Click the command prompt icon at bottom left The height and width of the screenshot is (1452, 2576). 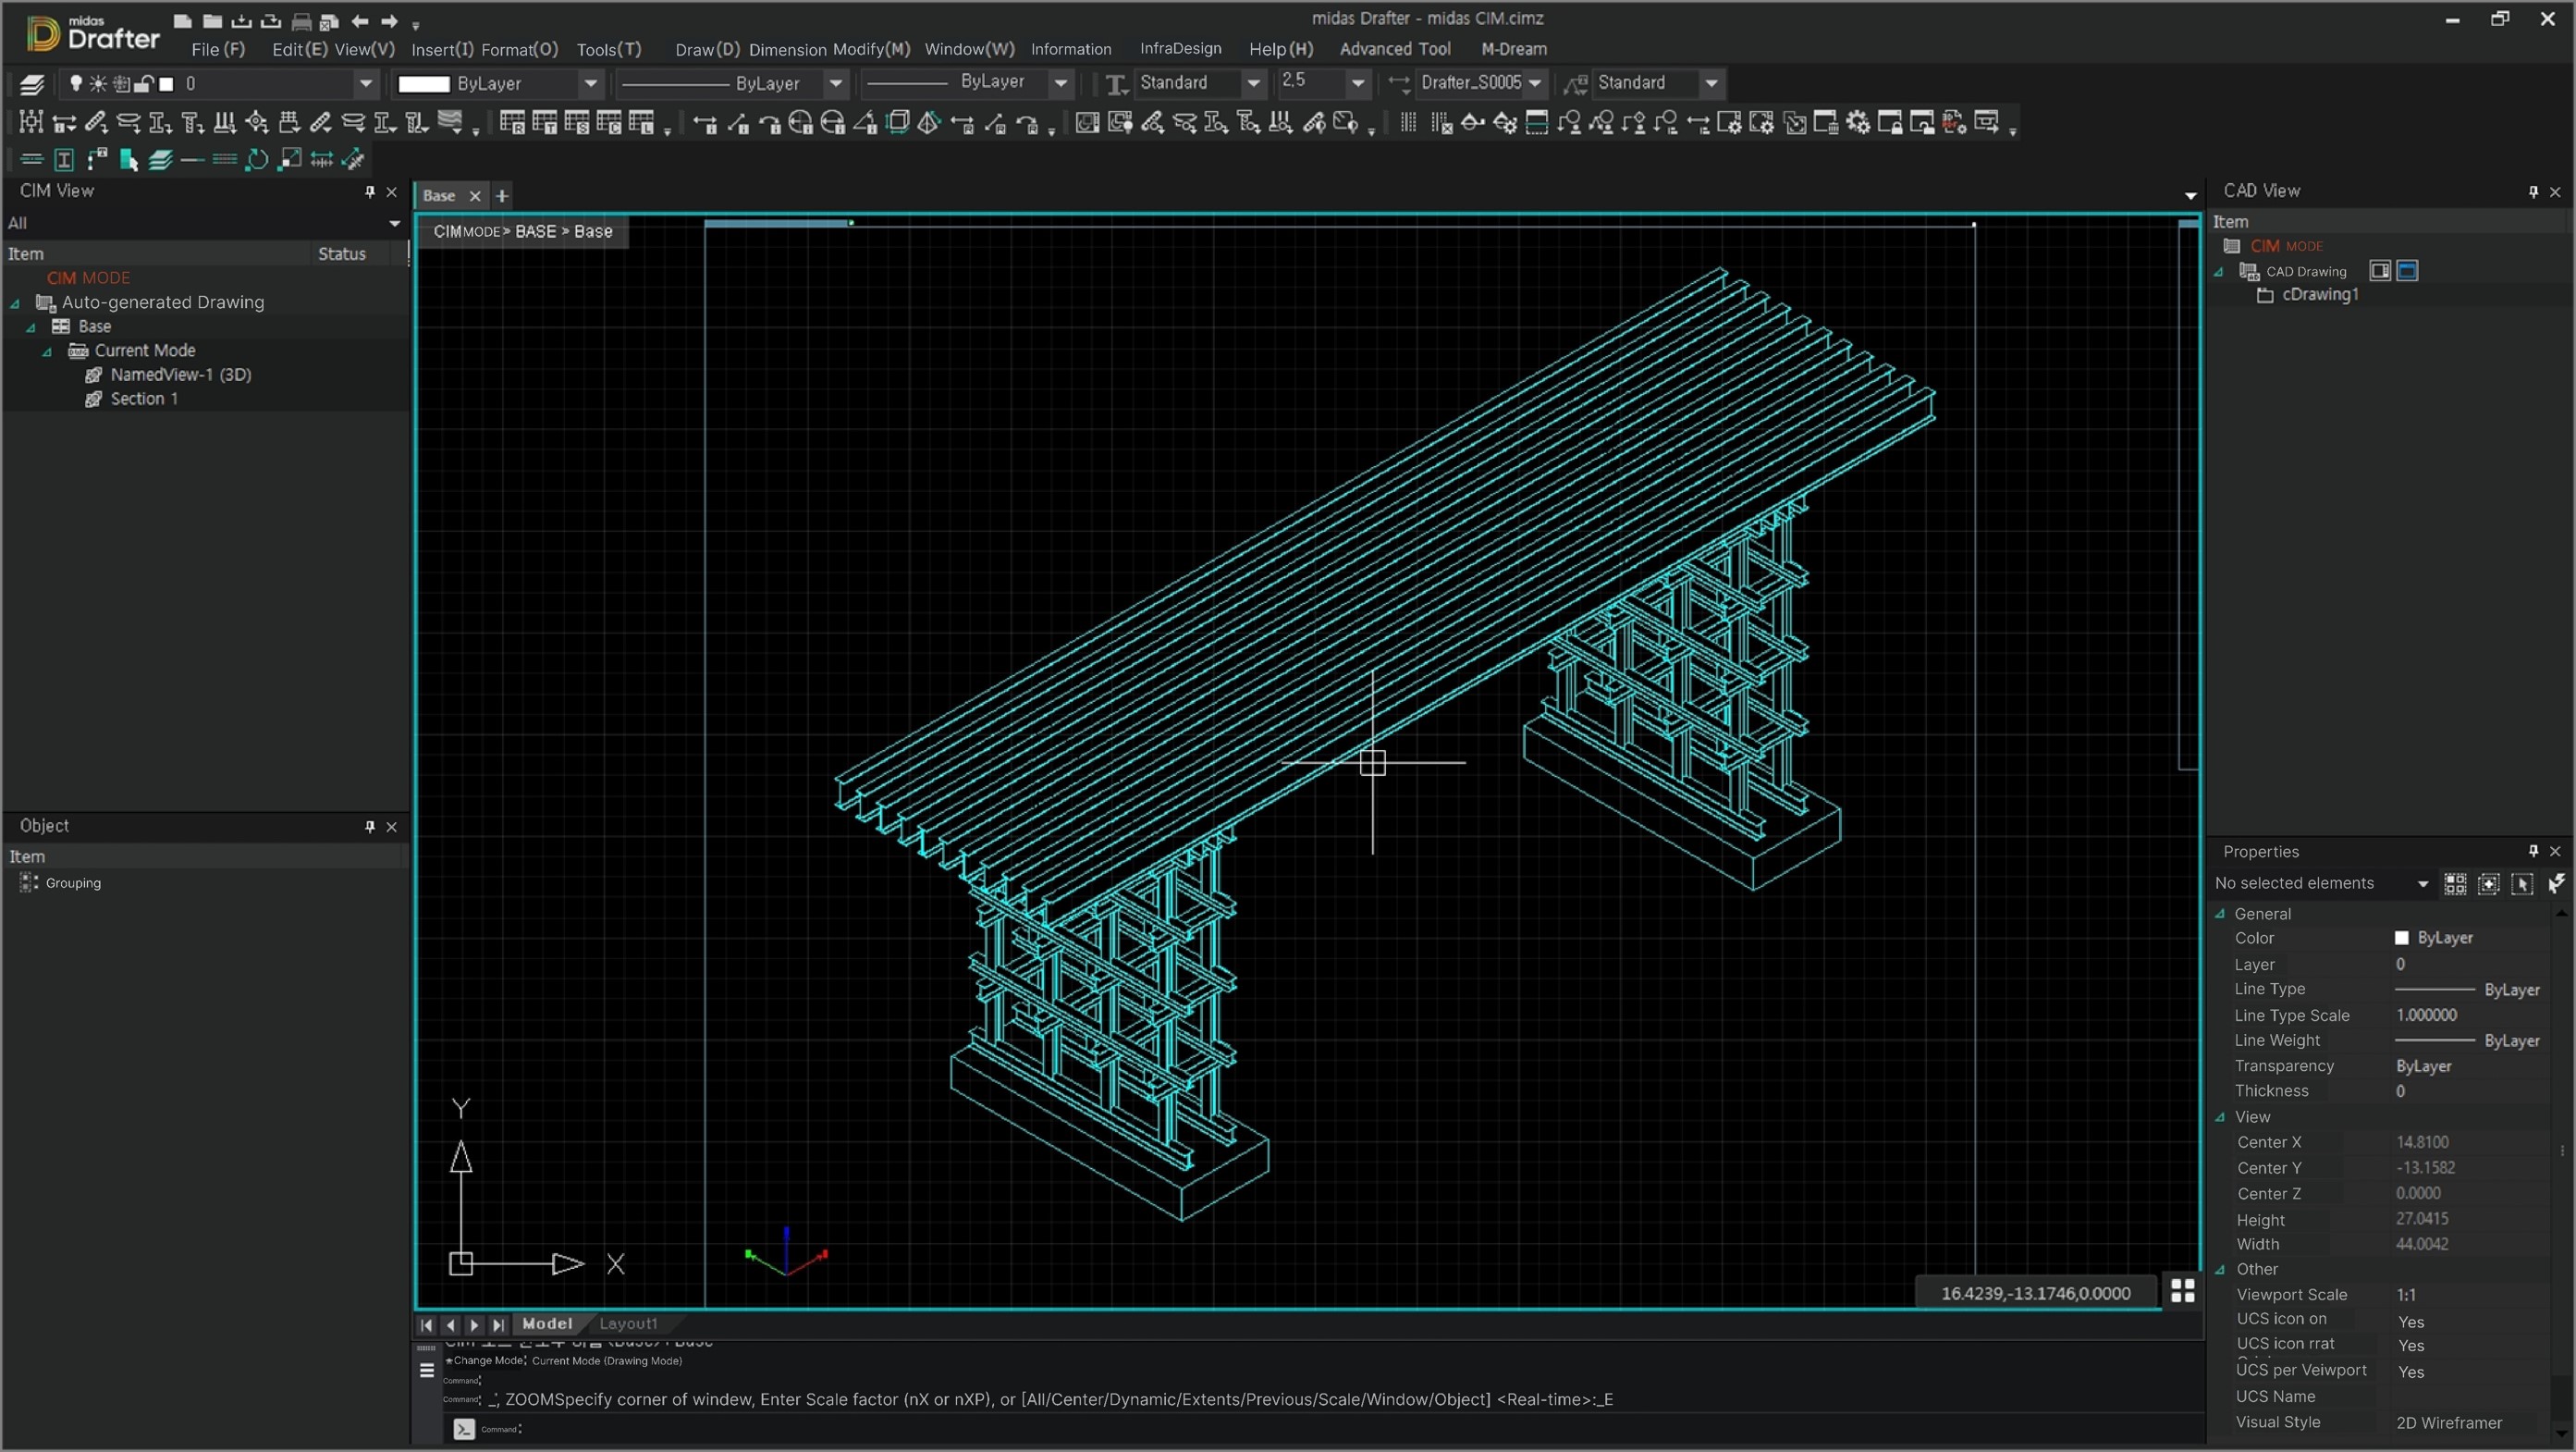click(x=462, y=1429)
